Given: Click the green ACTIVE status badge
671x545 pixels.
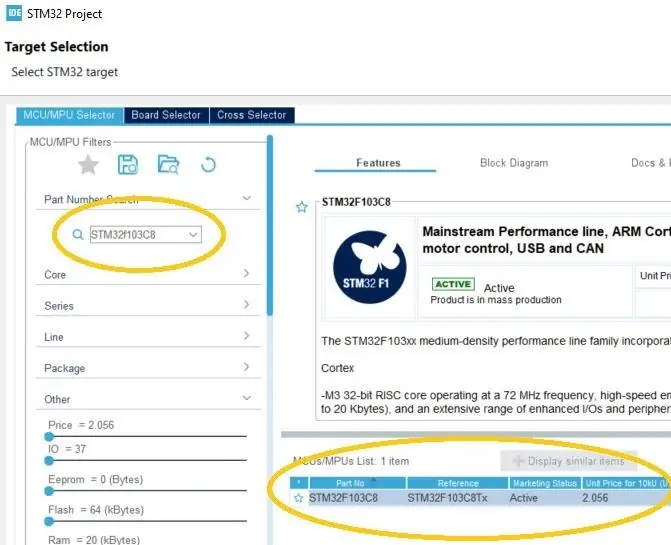Looking at the screenshot, I should 453,284.
